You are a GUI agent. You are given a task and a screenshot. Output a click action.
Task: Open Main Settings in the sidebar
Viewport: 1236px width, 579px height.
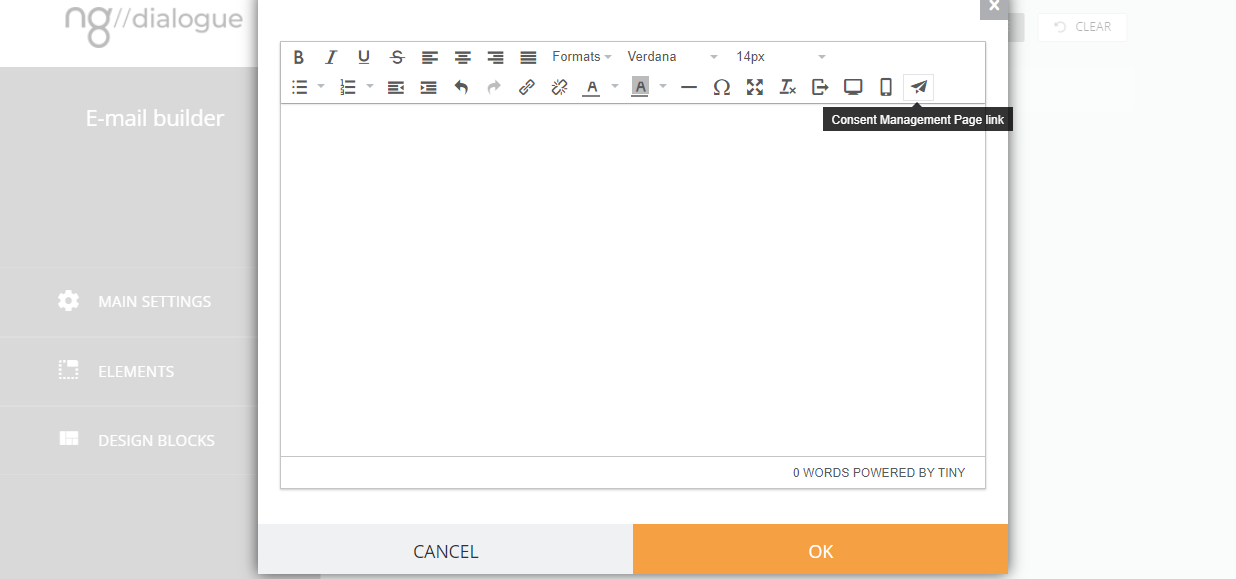154,301
